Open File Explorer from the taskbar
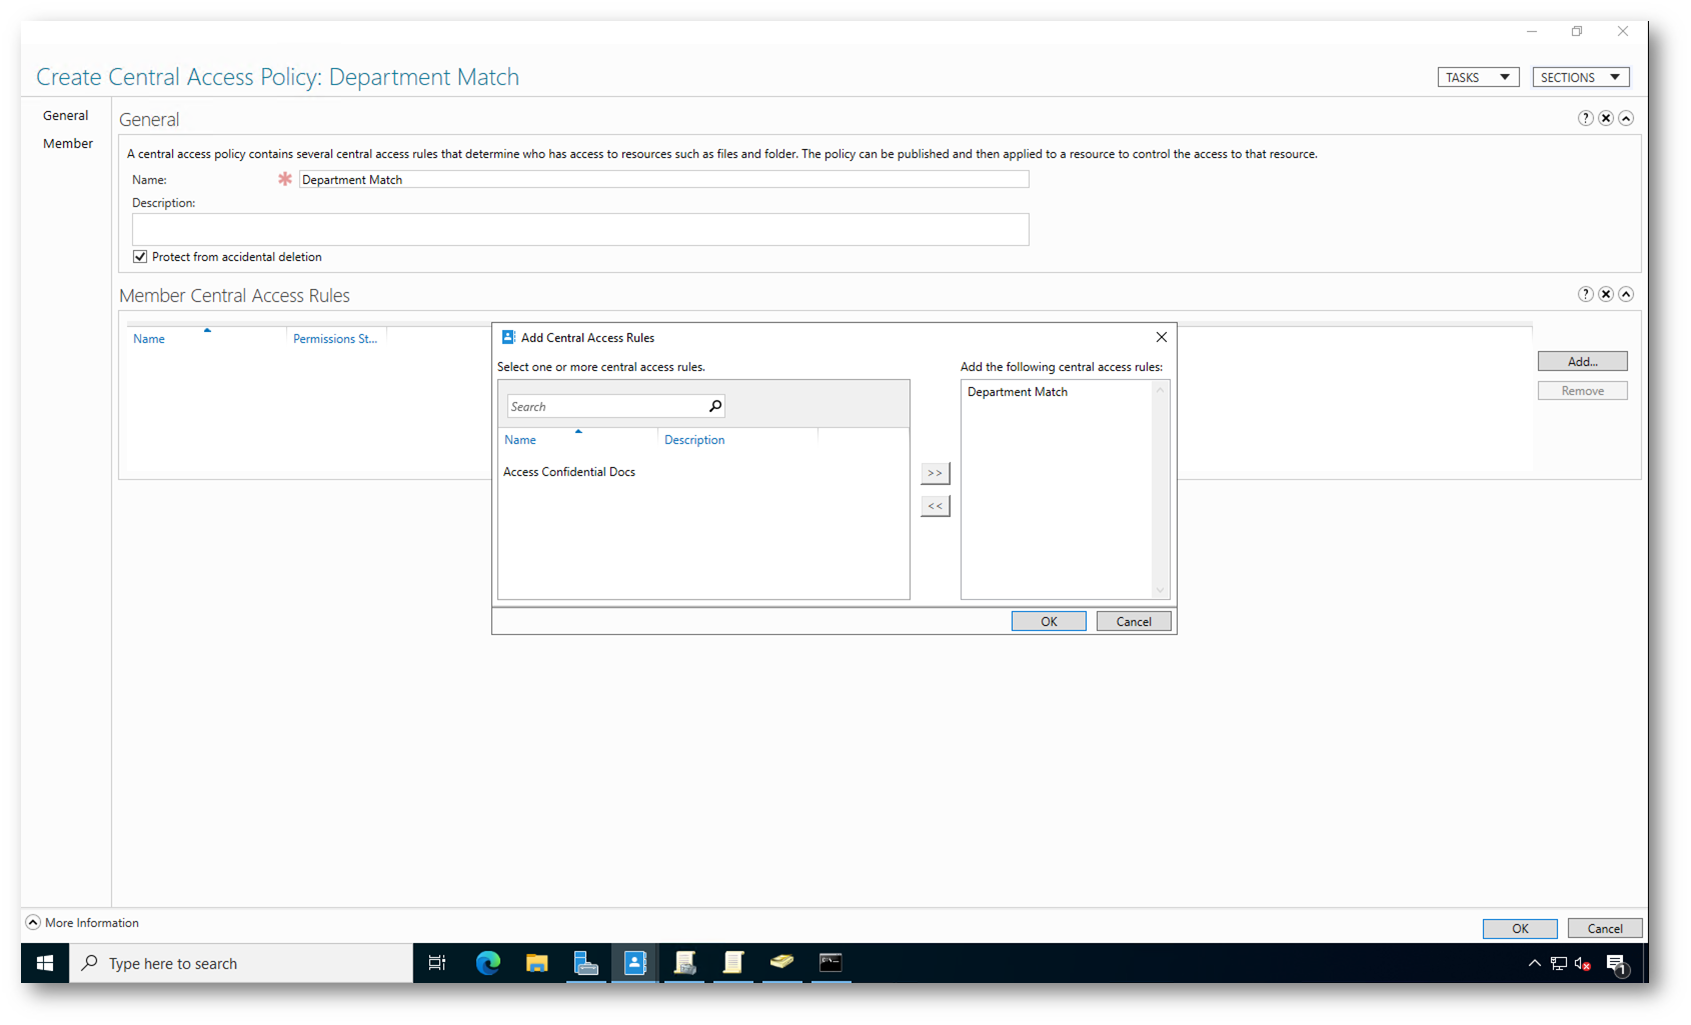Image resolution: width=1691 pixels, height=1025 pixels. click(x=537, y=963)
